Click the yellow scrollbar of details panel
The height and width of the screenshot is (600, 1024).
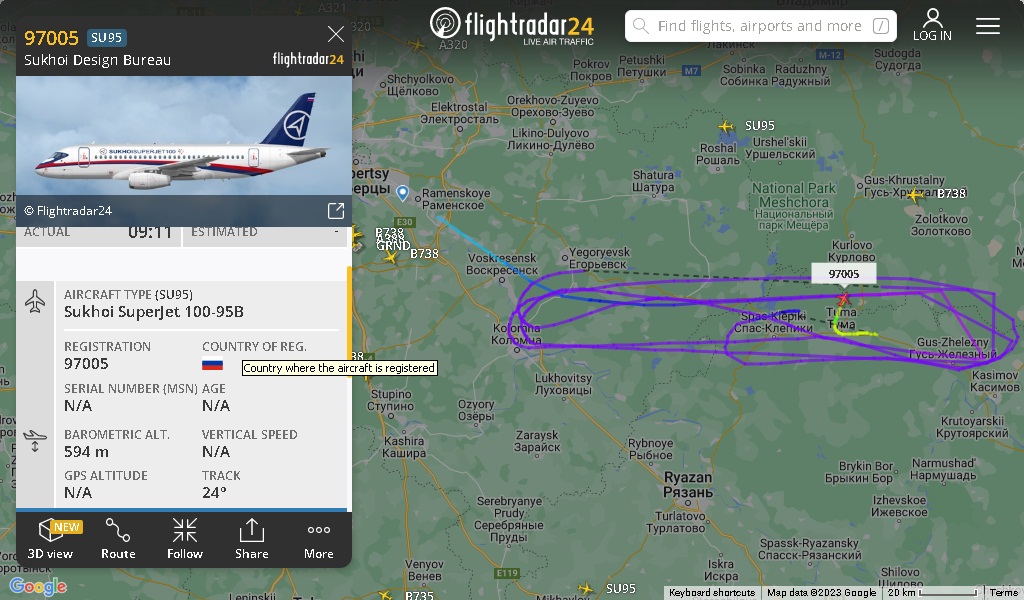[x=349, y=307]
